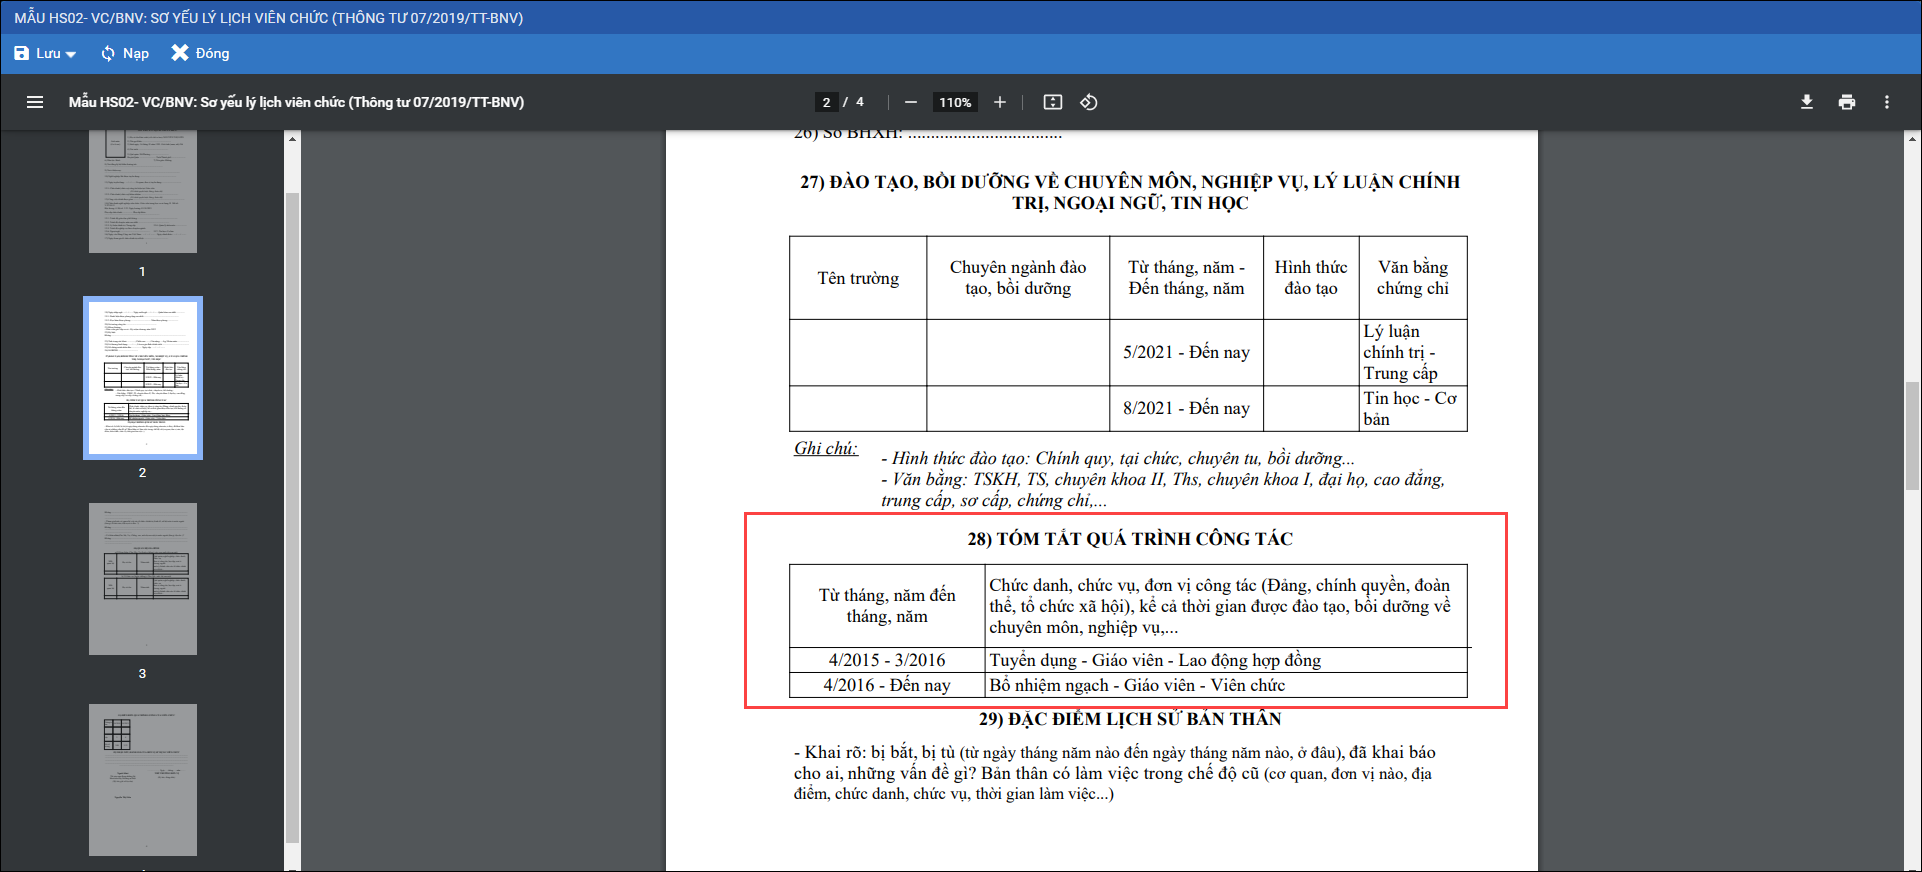Click the Nạp reload button

point(125,53)
